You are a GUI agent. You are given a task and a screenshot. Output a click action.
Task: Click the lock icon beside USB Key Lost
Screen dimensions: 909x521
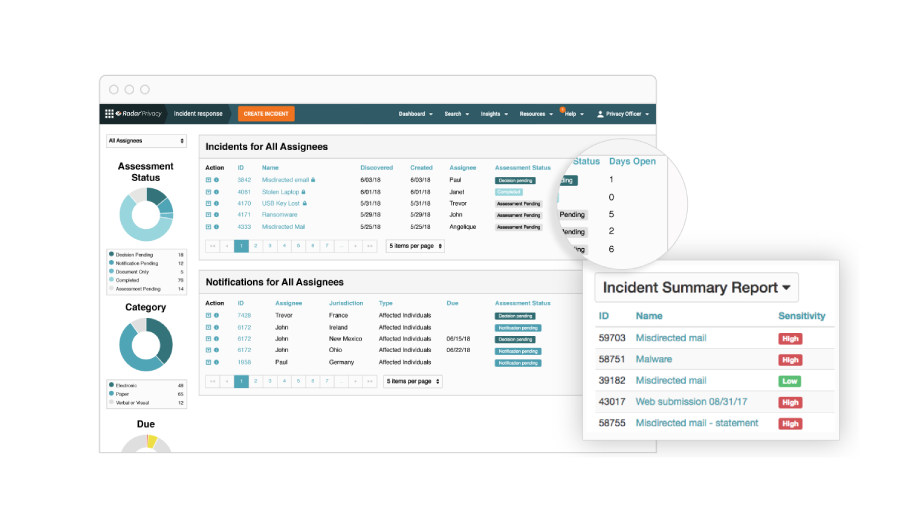point(304,203)
